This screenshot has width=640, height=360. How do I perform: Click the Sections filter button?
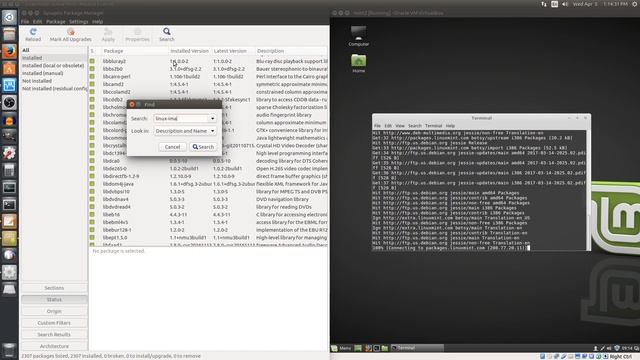[54, 288]
